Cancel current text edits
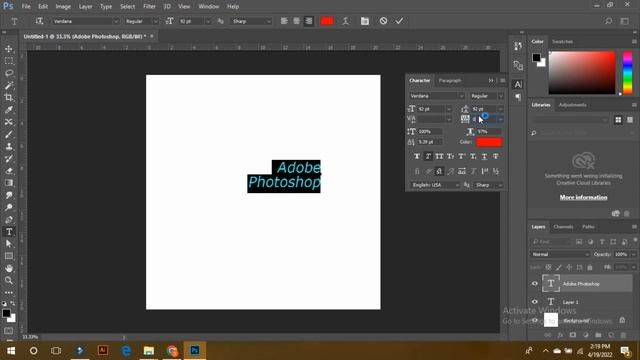This screenshot has width=640, height=360. (383, 21)
